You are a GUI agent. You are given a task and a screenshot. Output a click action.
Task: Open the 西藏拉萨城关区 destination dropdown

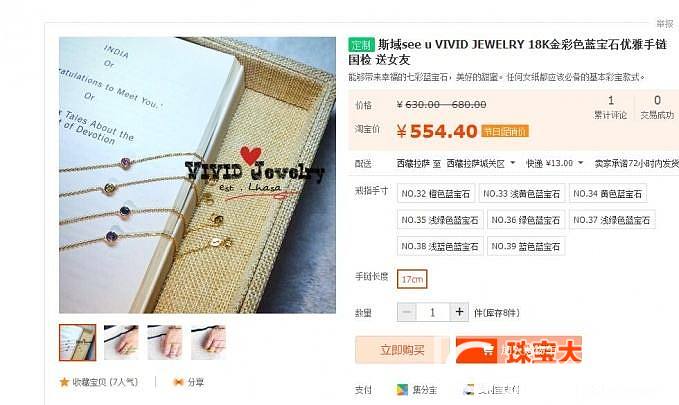pos(481,163)
